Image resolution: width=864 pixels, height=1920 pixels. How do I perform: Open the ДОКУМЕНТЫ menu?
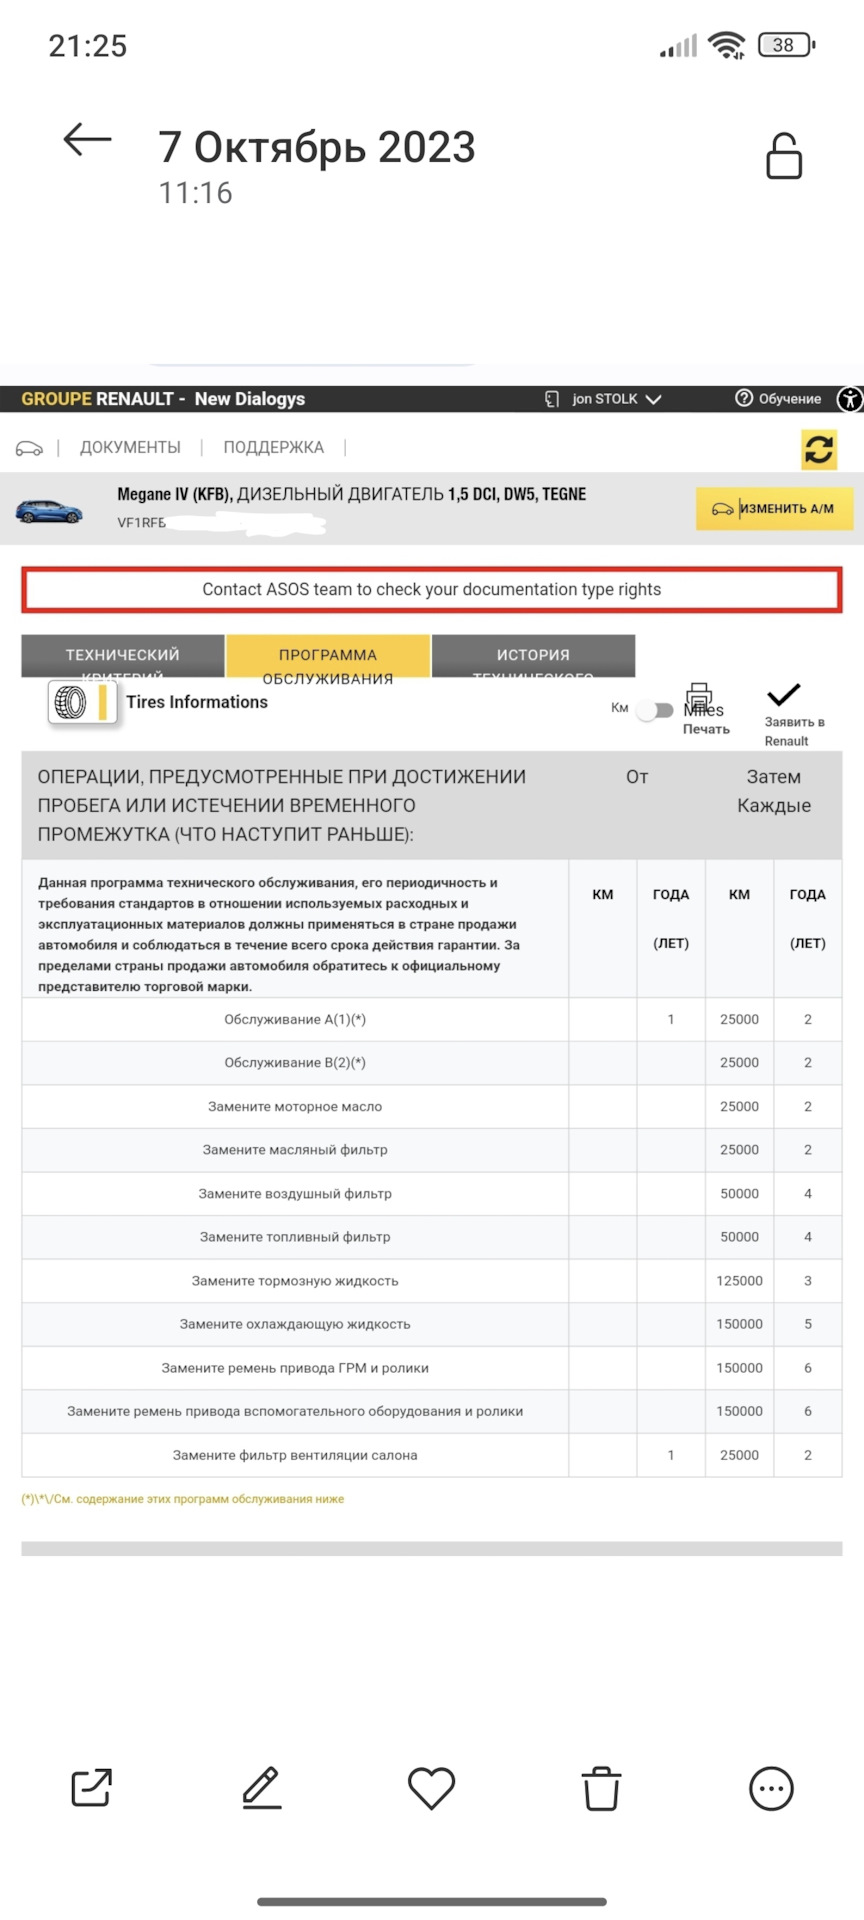[x=130, y=447]
